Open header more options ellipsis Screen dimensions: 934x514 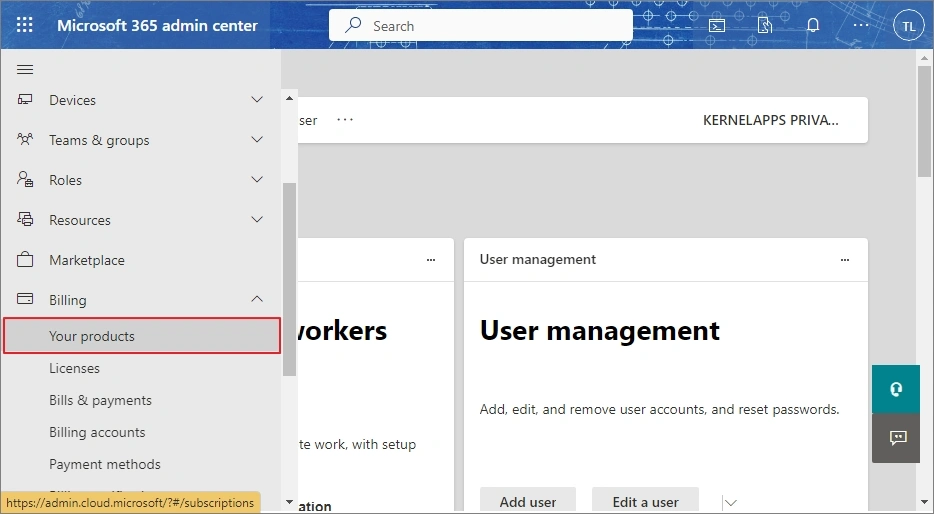[861, 25]
